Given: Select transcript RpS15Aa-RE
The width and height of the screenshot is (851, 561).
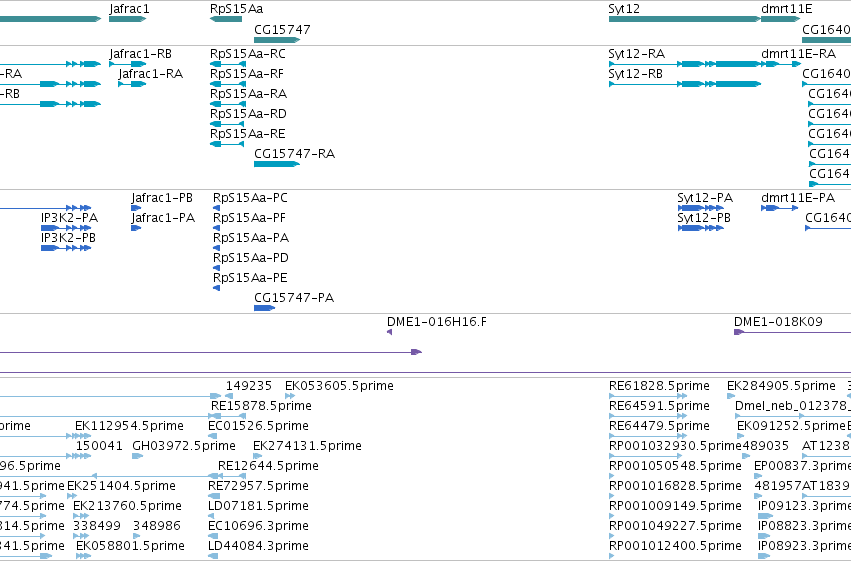Looking at the screenshot, I should 247,135.
